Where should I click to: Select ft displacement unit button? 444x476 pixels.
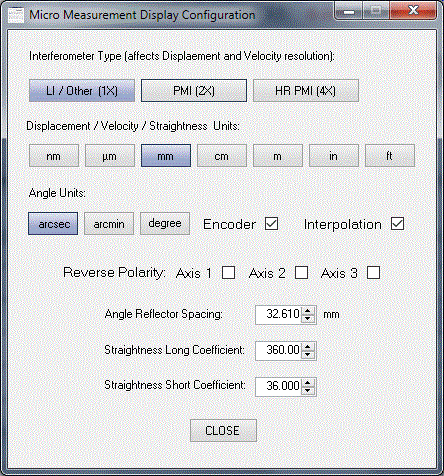point(390,156)
